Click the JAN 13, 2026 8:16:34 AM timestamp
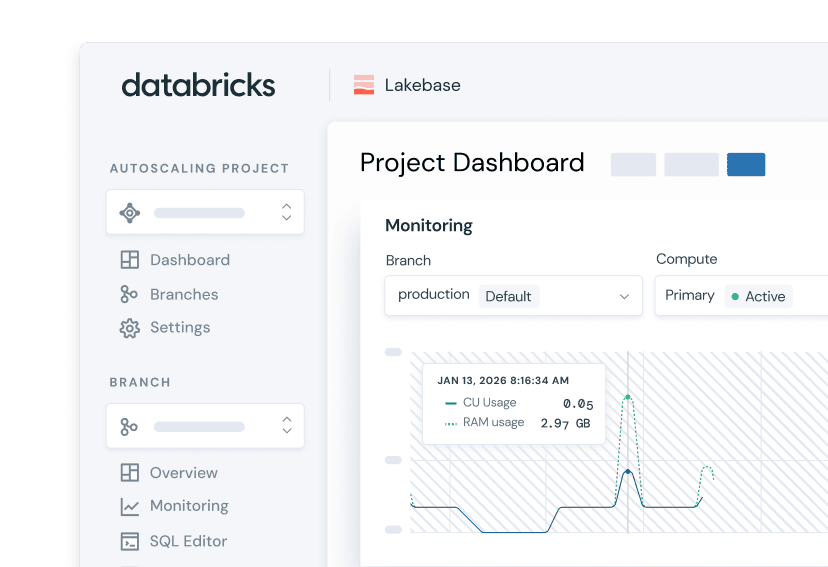Screen dimensions: 828x567 pos(503,381)
